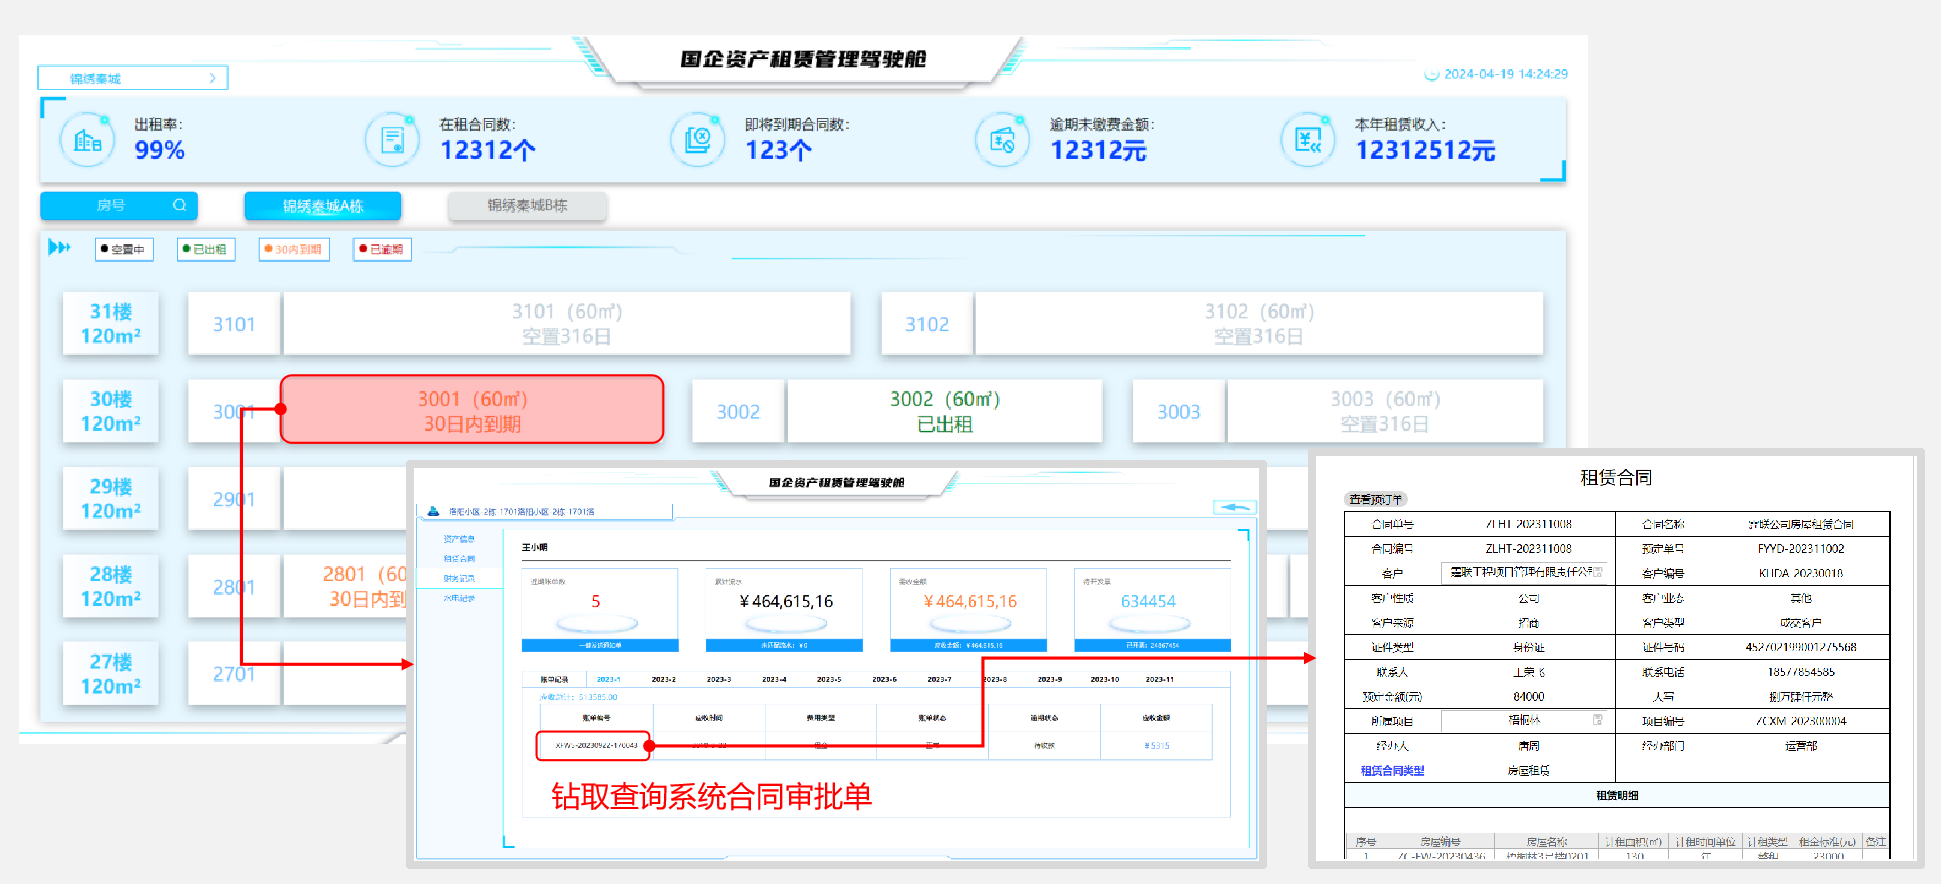The width and height of the screenshot is (1942, 884).
Task: Expand the 锦绣秦城 project selector
Action: click(x=133, y=78)
